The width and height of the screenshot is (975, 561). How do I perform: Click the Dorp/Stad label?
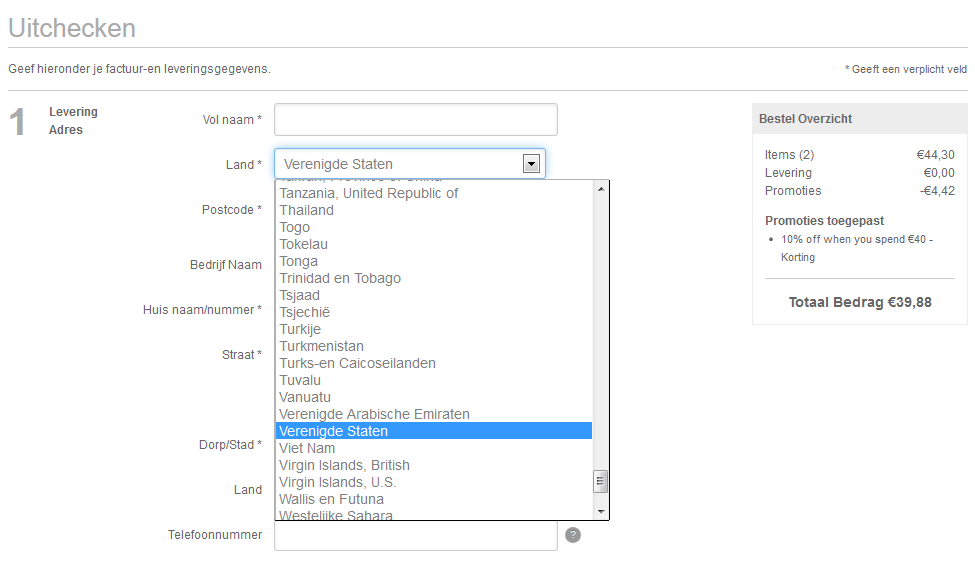point(230,445)
